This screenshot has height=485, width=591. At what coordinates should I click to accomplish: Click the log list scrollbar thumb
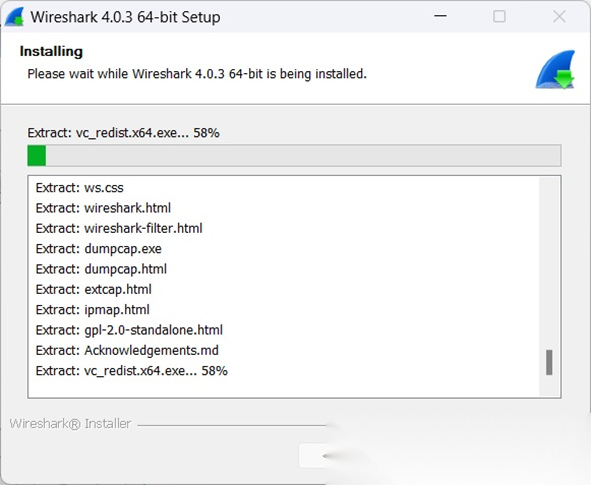click(x=549, y=362)
